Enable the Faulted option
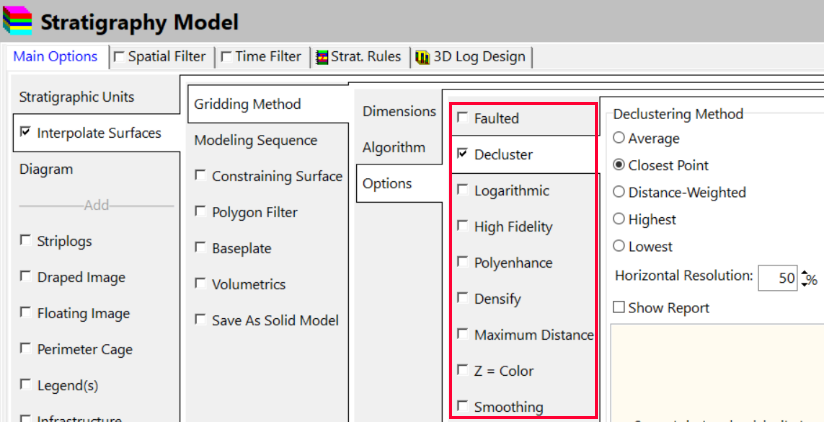 462,119
